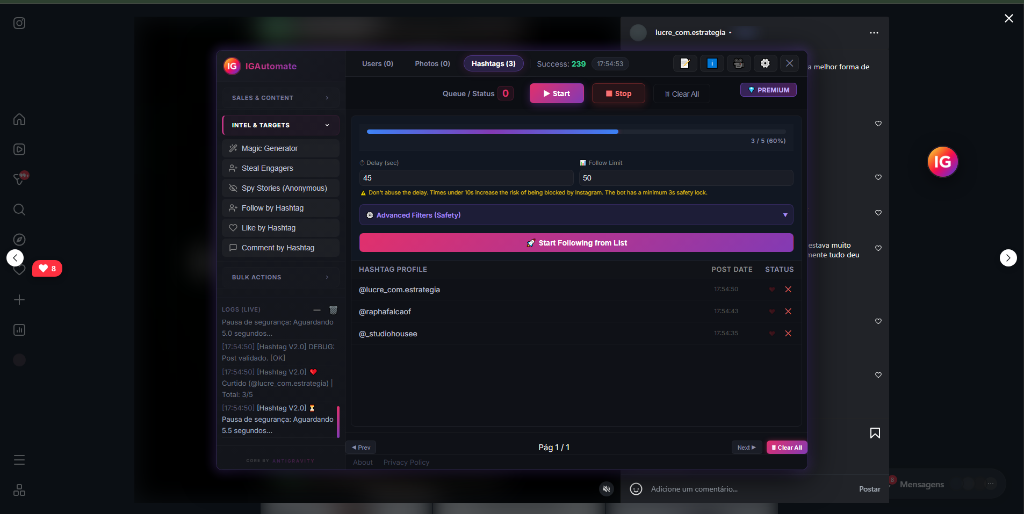Minimize the live logs panel
1024x514 pixels.
tap(317, 310)
